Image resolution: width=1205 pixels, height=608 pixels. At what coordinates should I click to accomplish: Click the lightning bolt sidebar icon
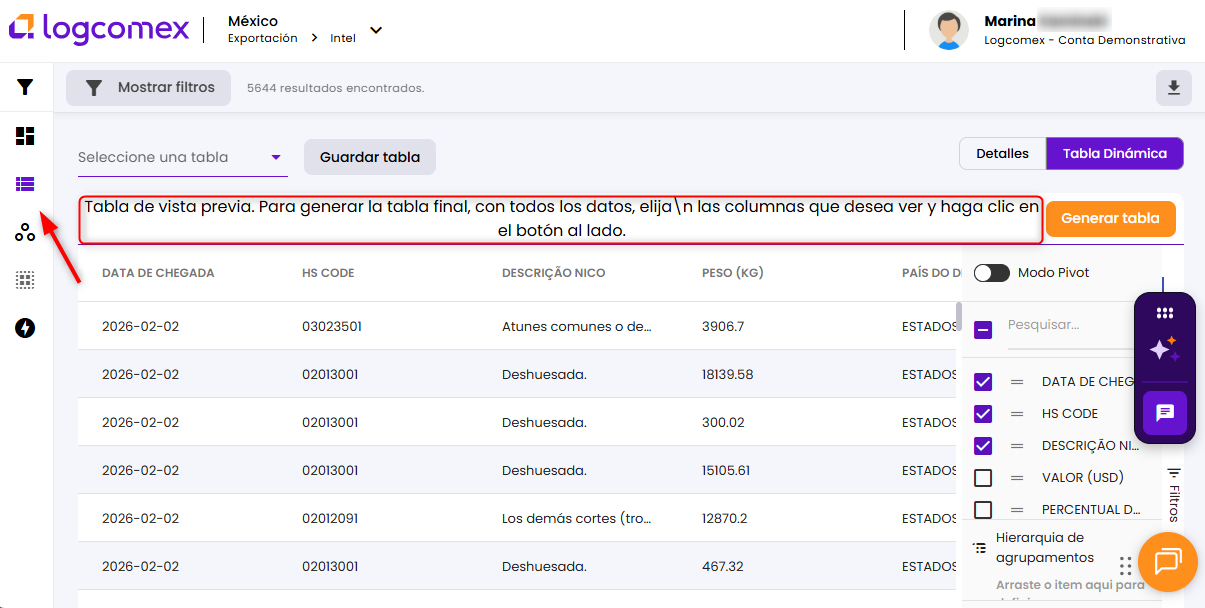25,328
